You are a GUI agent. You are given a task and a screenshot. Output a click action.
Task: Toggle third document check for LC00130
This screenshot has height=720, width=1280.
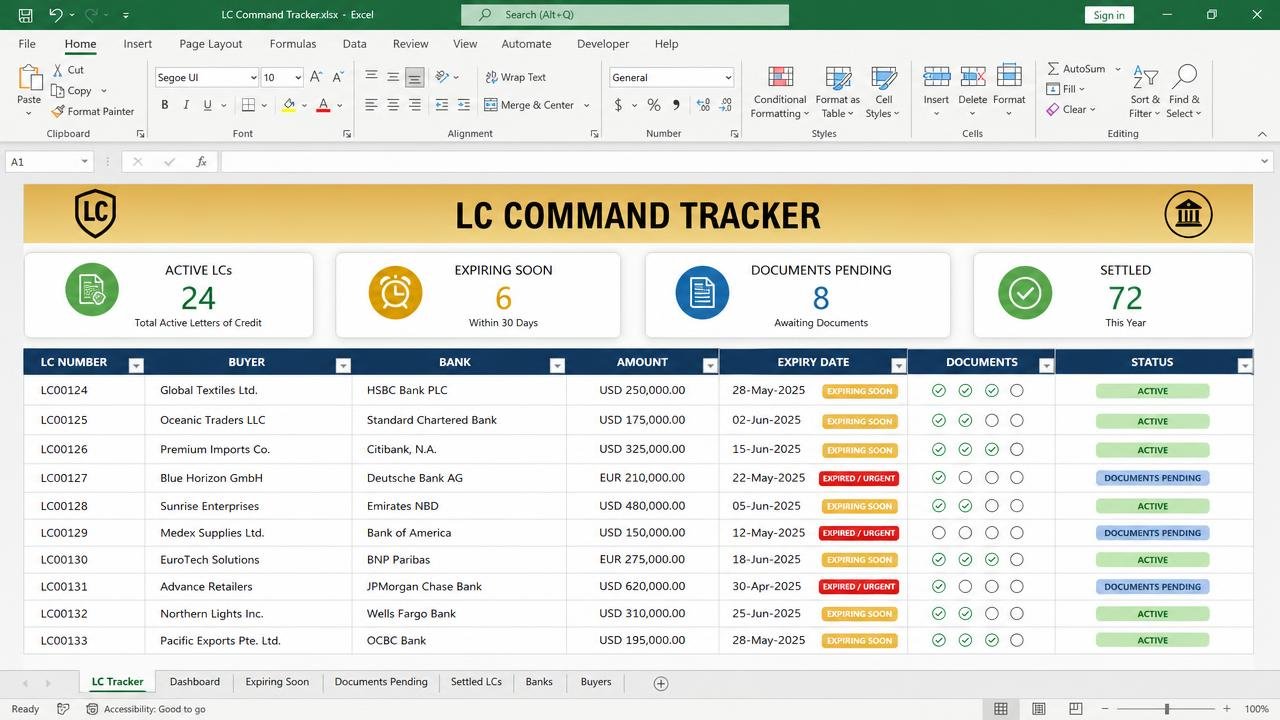(x=991, y=560)
